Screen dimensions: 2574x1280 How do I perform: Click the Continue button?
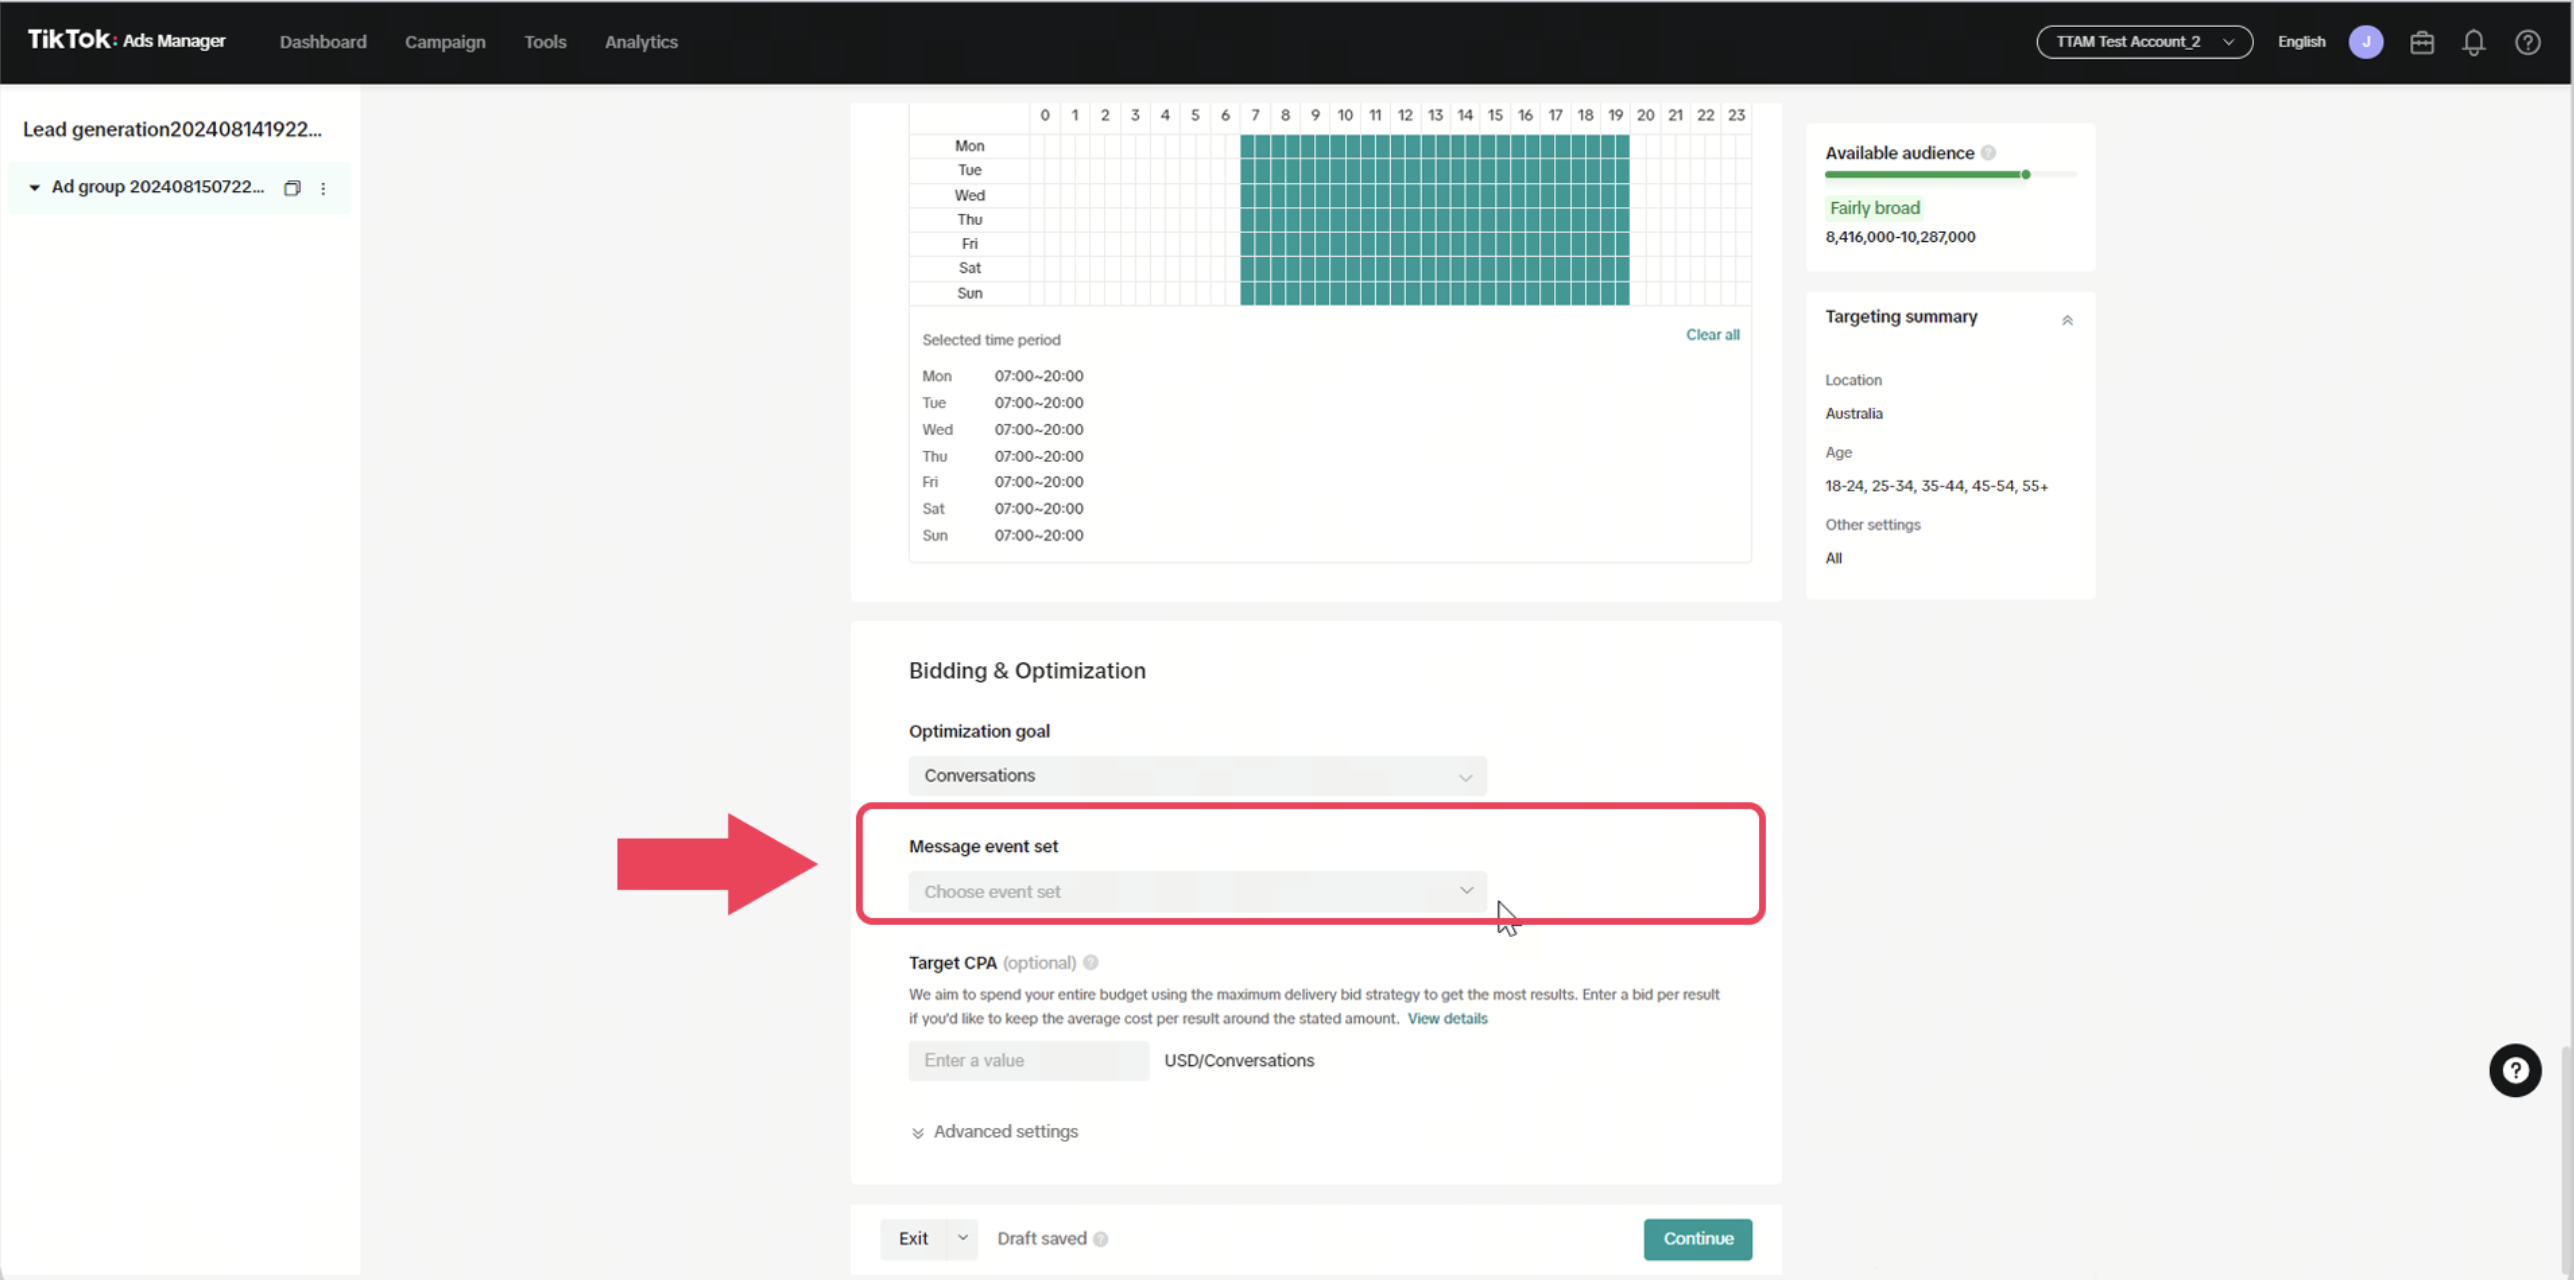tap(1697, 1238)
